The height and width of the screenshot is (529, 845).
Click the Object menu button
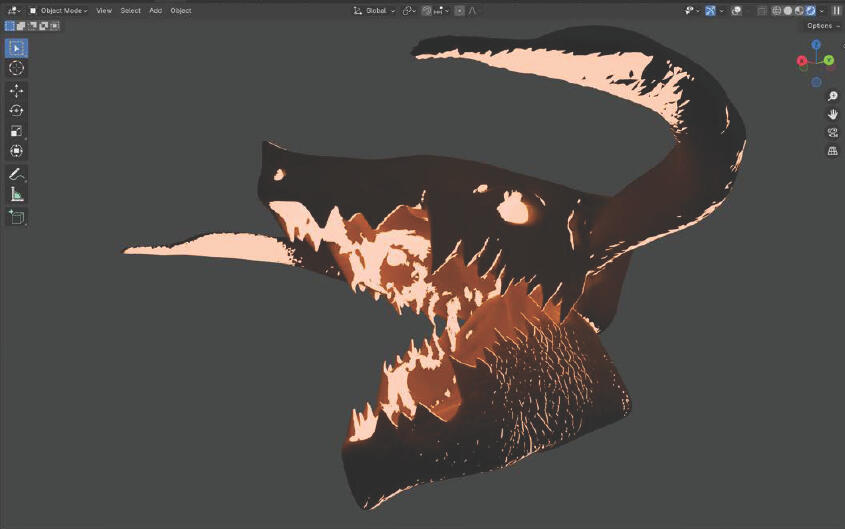(x=181, y=10)
